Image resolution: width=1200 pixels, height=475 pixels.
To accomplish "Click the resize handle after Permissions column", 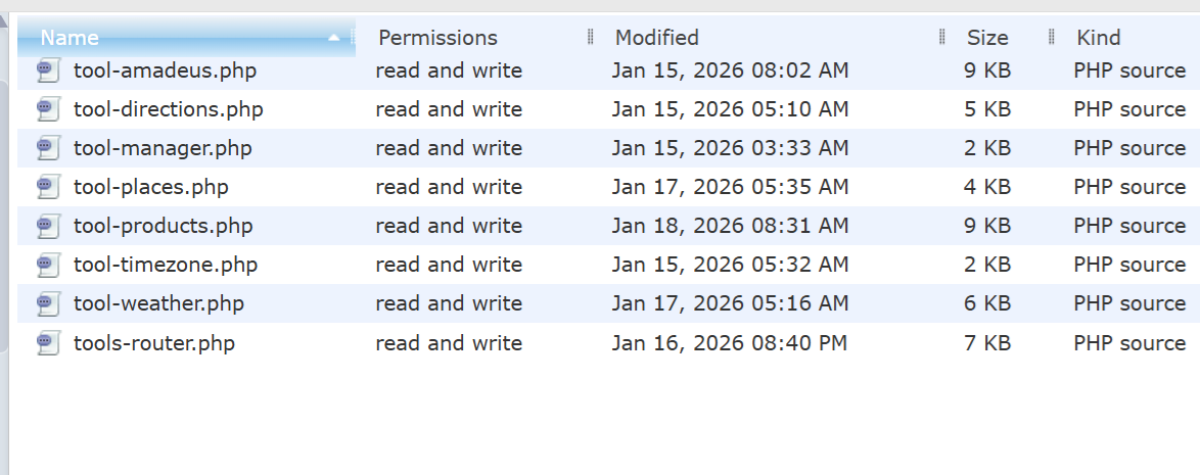I will pos(591,38).
